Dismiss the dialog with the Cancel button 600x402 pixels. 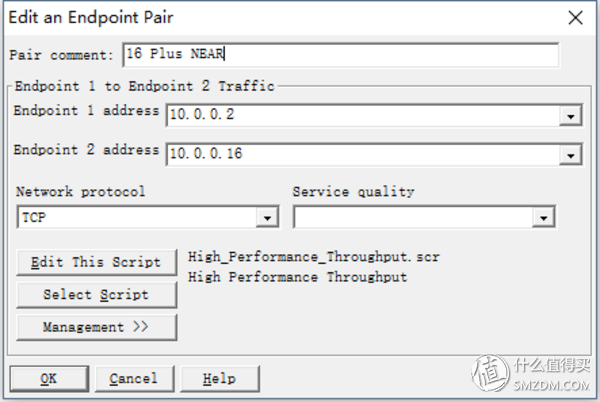point(134,379)
